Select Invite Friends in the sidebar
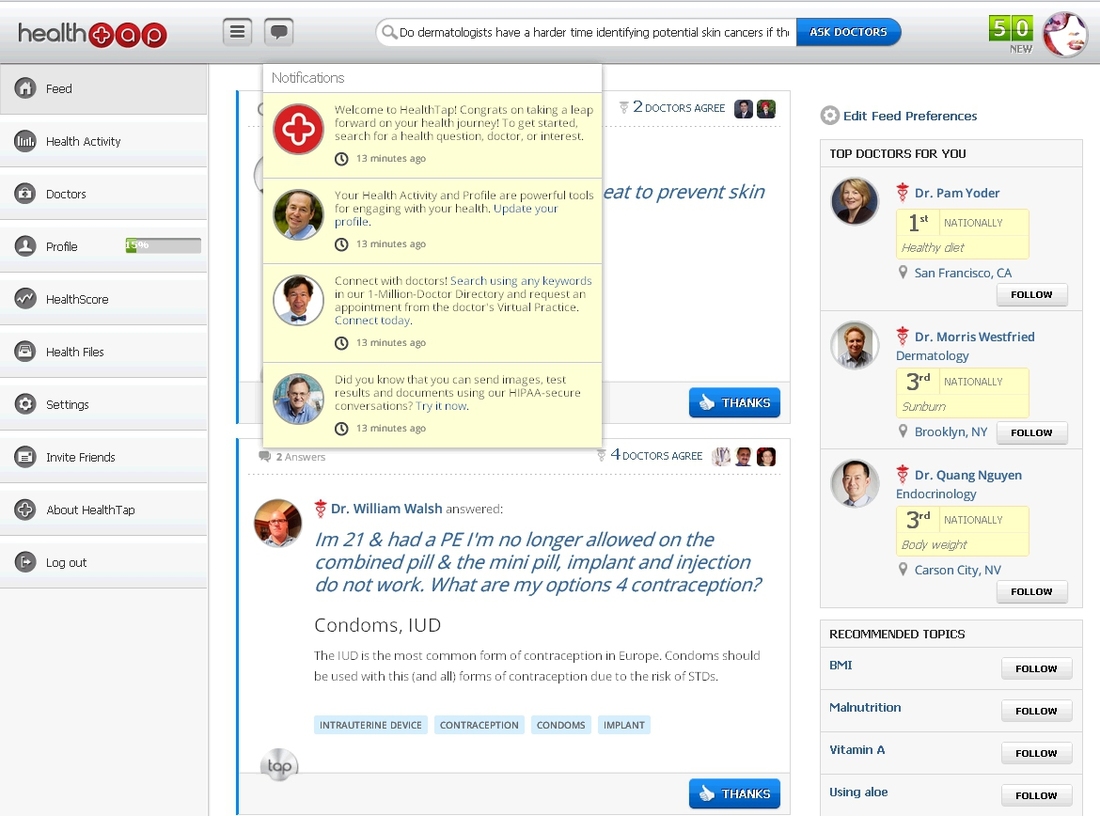 coord(104,457)
